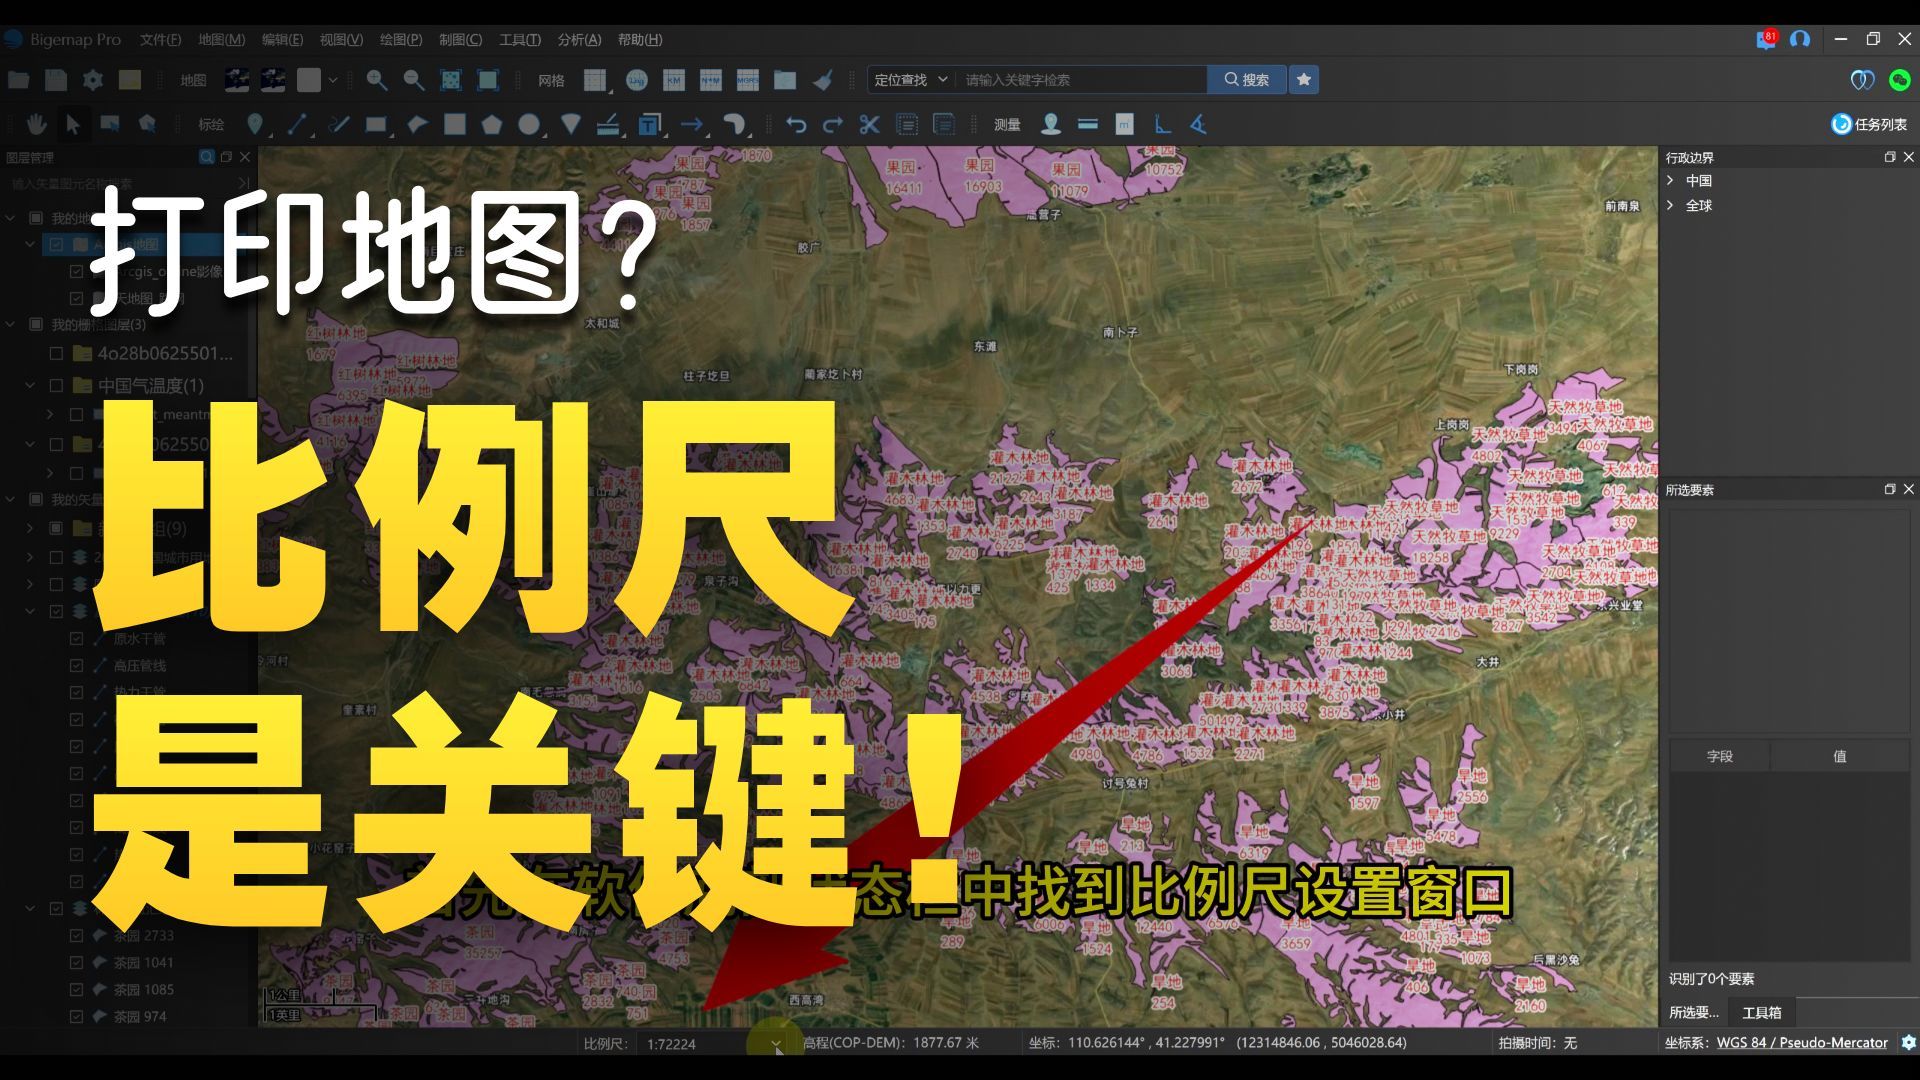This screenshot has height=1080, width=1920.
Task: Expand the 中国 administrative boundary node
Action: tap(1670, 180)
